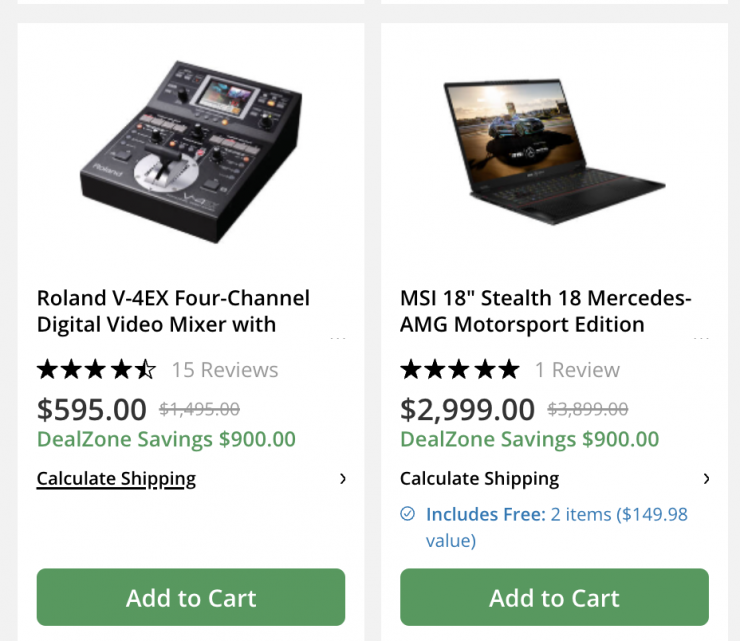740x641 pixels.
Task: Click the chevron arrow beside MSI's Calculate Shipping
Action: [x=706, y=478]
